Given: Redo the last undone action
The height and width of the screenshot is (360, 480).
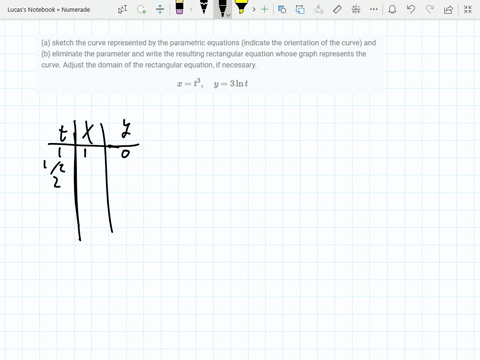Looking at the screenshot, I should [x=430, y=9].
